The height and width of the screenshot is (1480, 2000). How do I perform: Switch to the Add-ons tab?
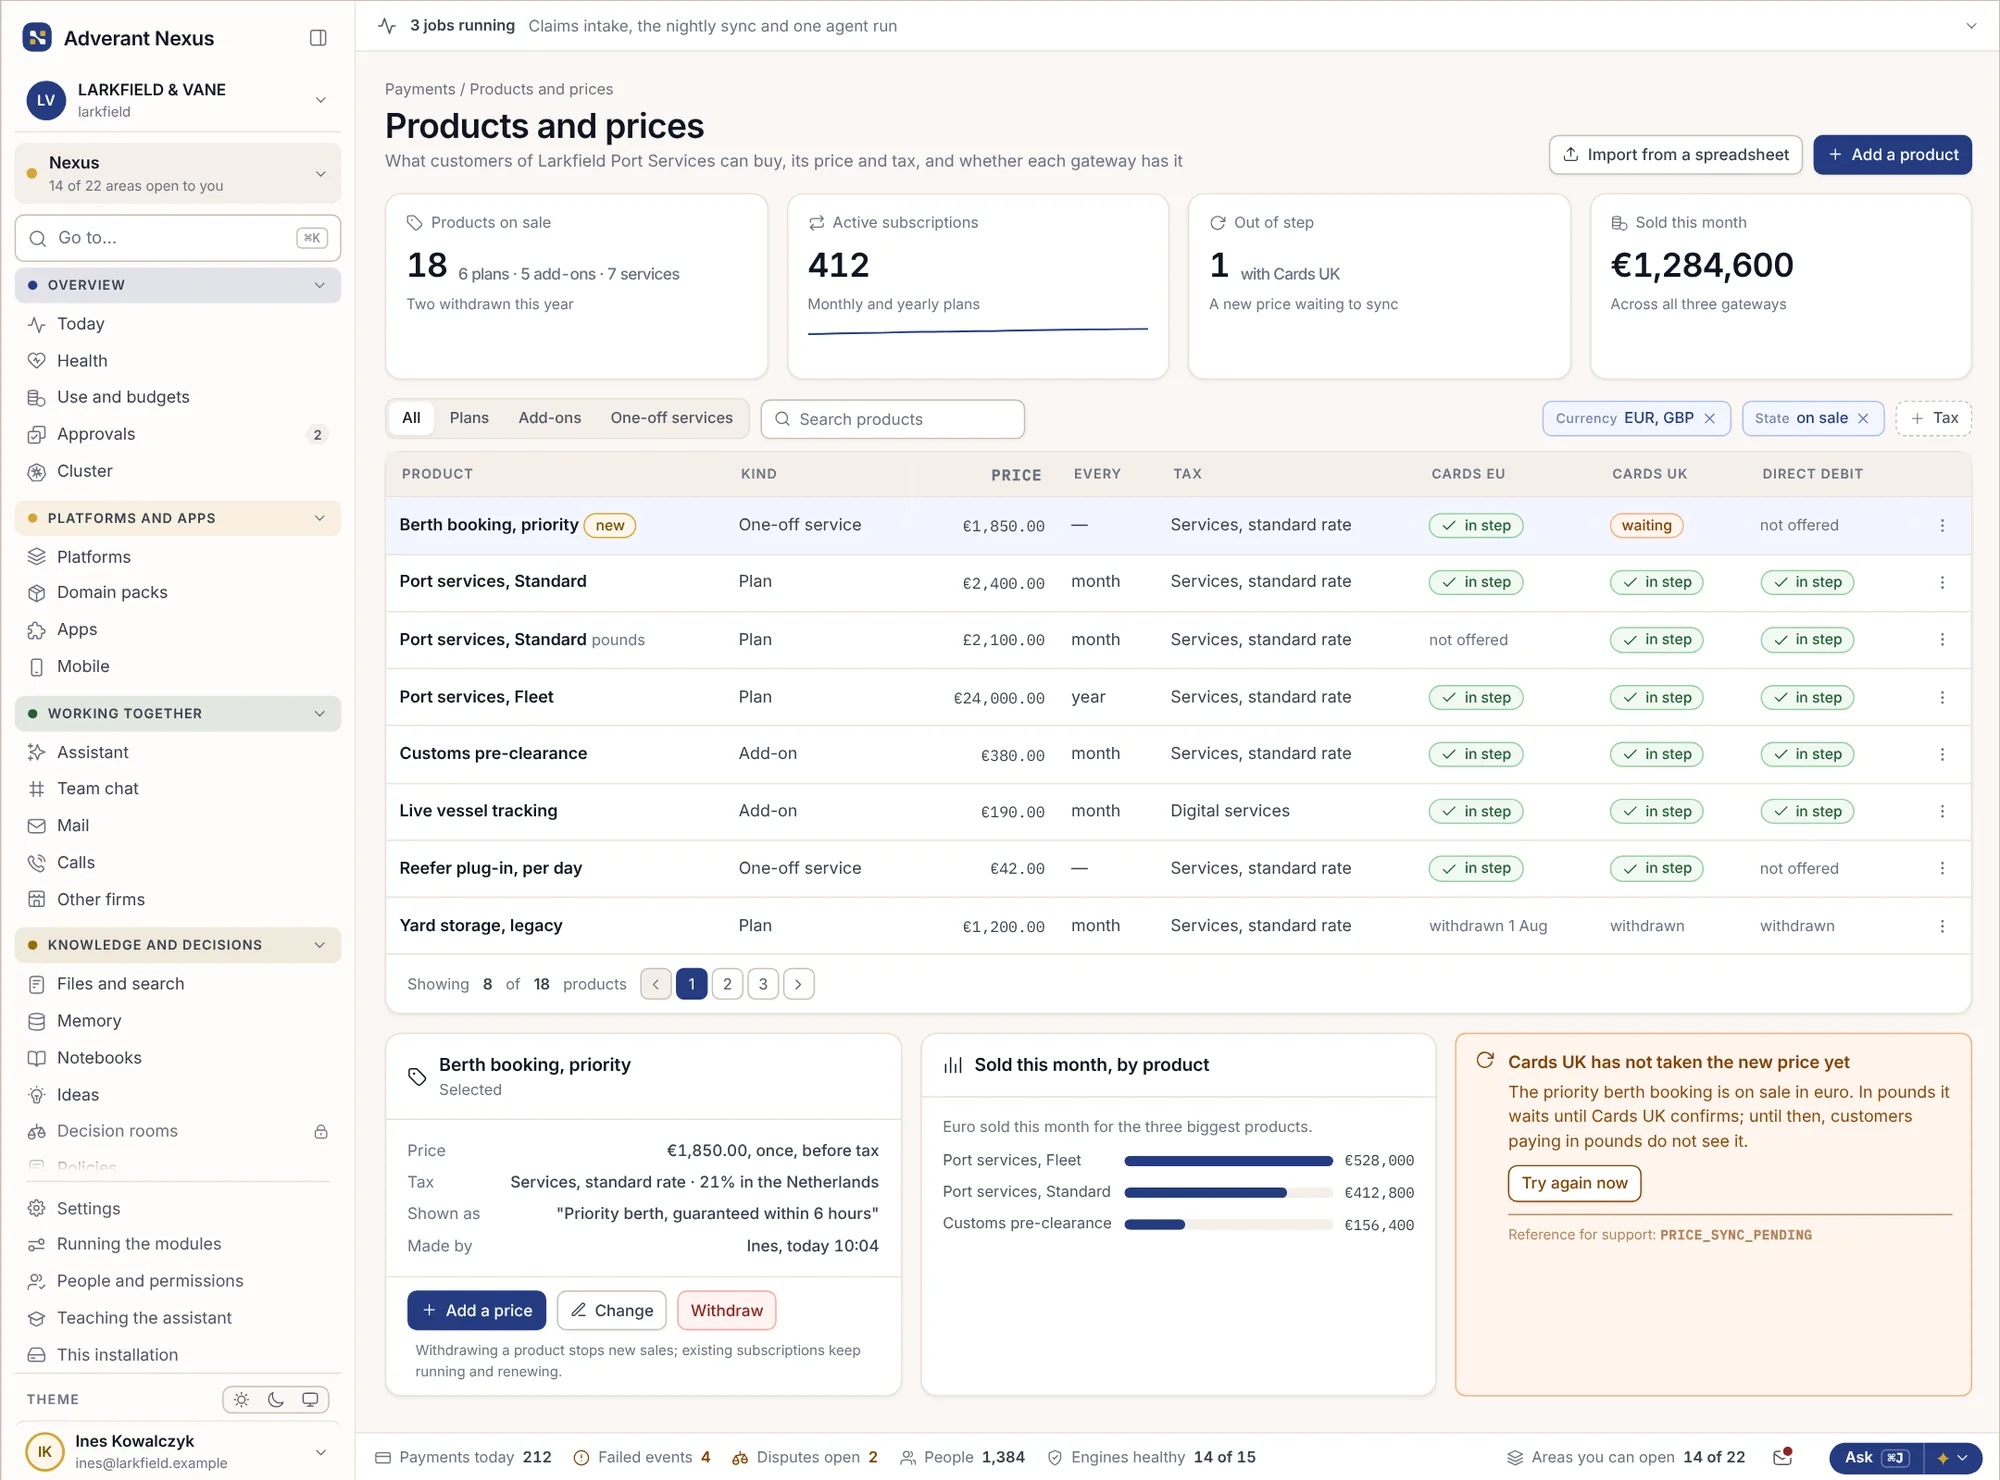pyautogui.click(x=550, y=418)
